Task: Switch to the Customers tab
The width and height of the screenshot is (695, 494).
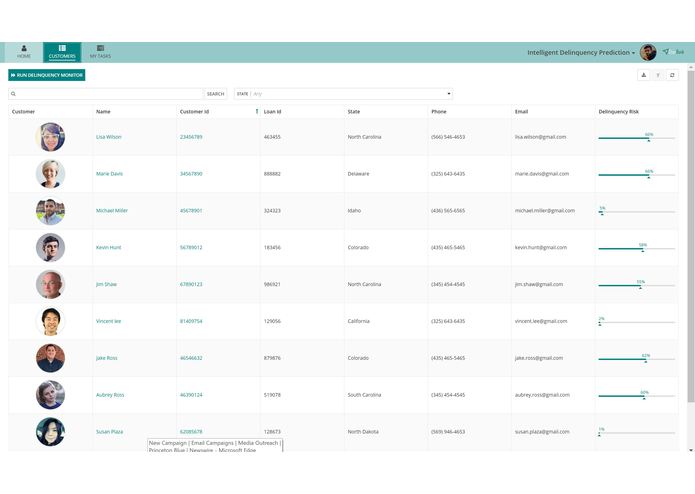Action: pyautogui.click(x=62, y=52)
